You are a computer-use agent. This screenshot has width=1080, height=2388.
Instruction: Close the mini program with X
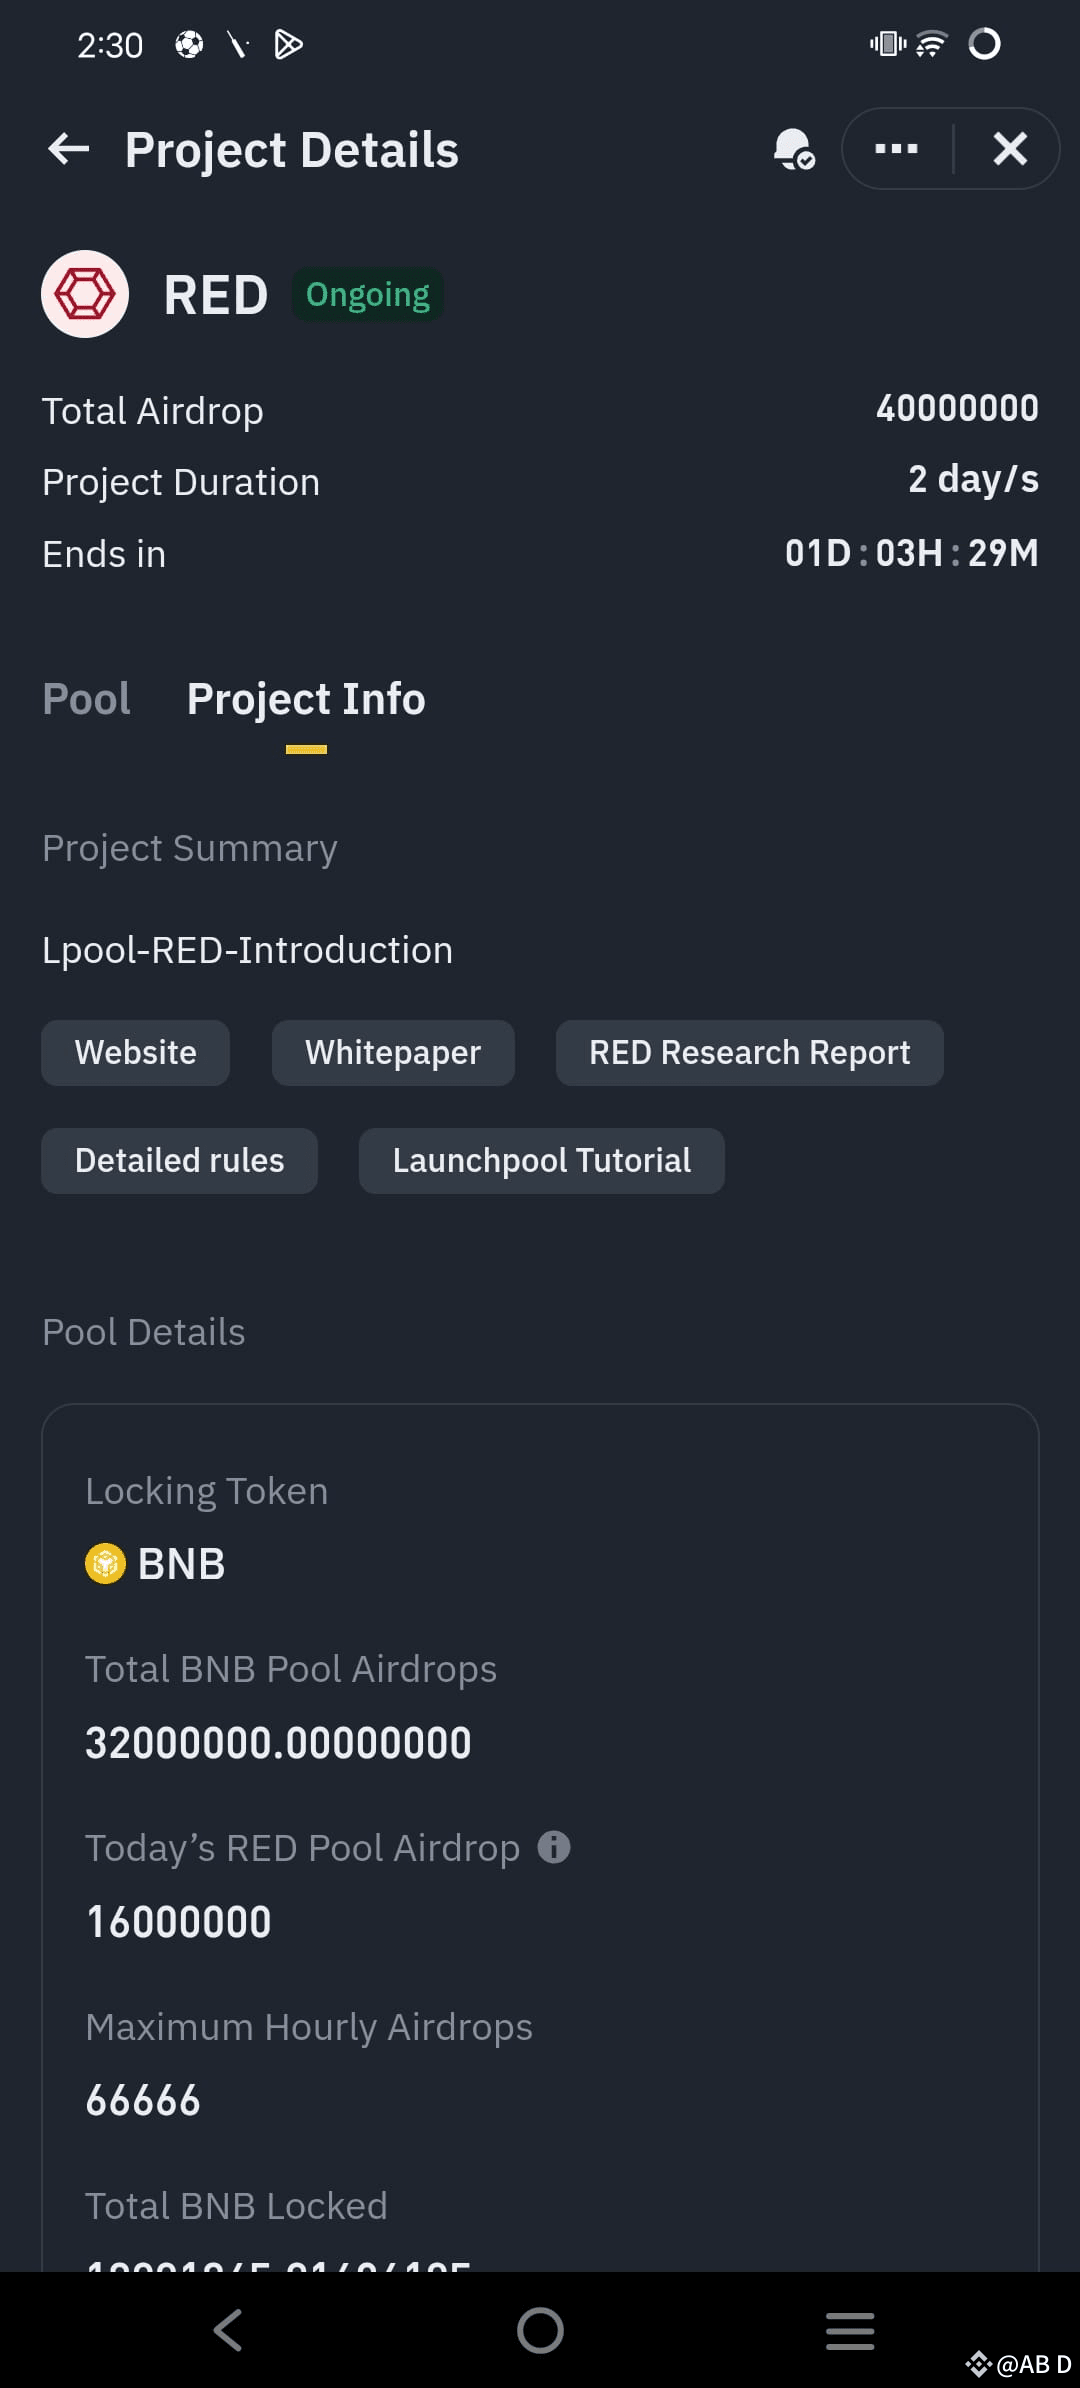1010,149
